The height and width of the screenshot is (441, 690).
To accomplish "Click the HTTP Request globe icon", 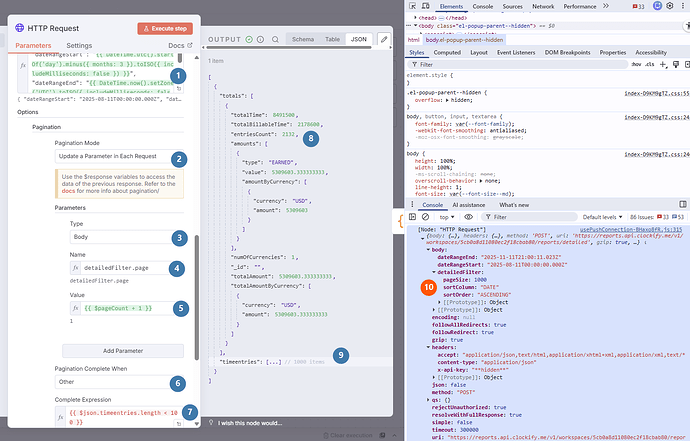I will point(17,28).
